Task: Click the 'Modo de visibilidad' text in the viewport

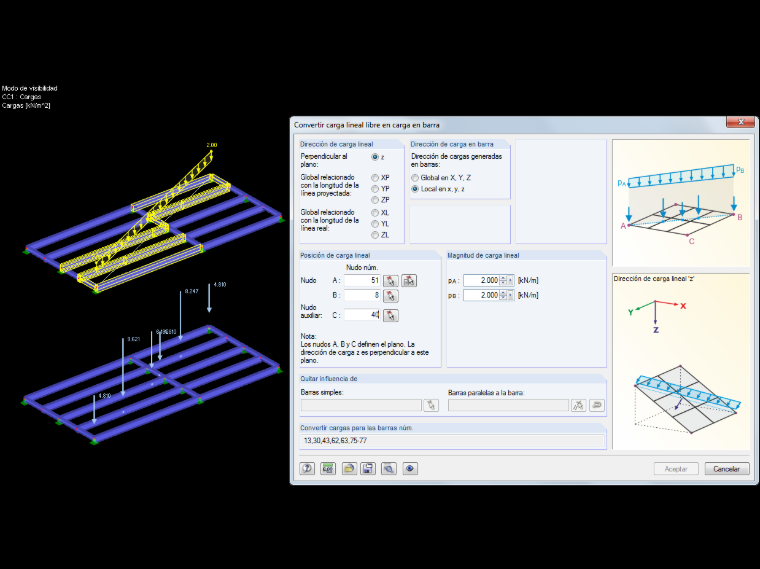Action: point(30,88)
